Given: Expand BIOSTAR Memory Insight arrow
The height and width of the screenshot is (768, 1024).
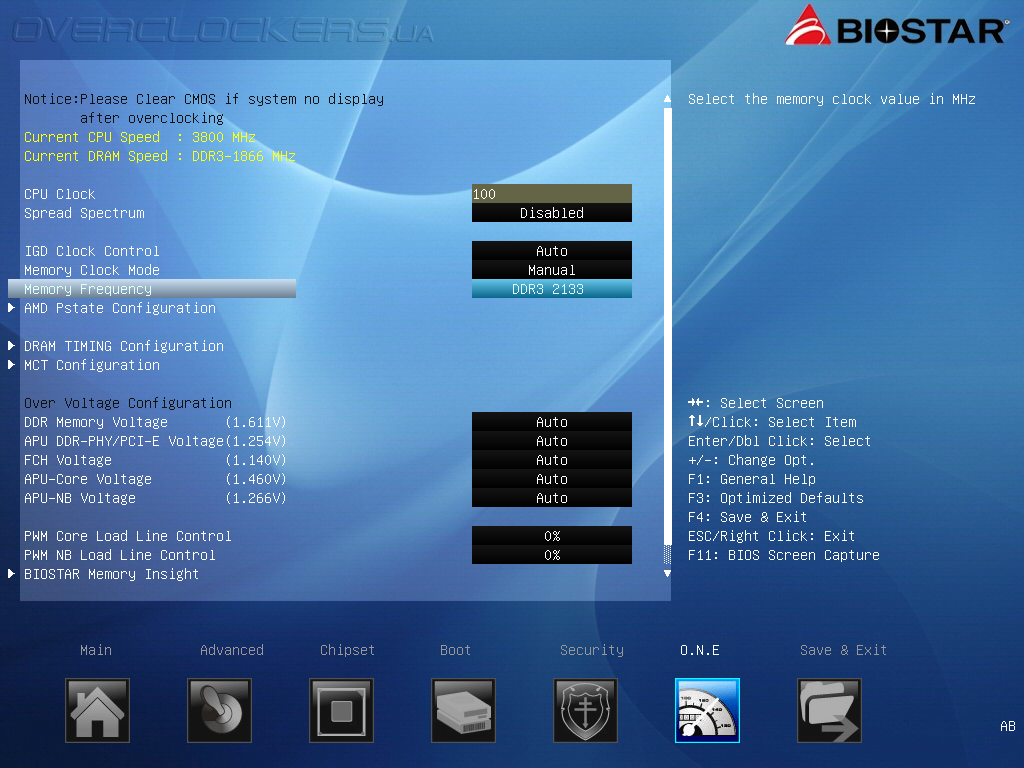Looking at the screenshot, I should pos(11,573).
